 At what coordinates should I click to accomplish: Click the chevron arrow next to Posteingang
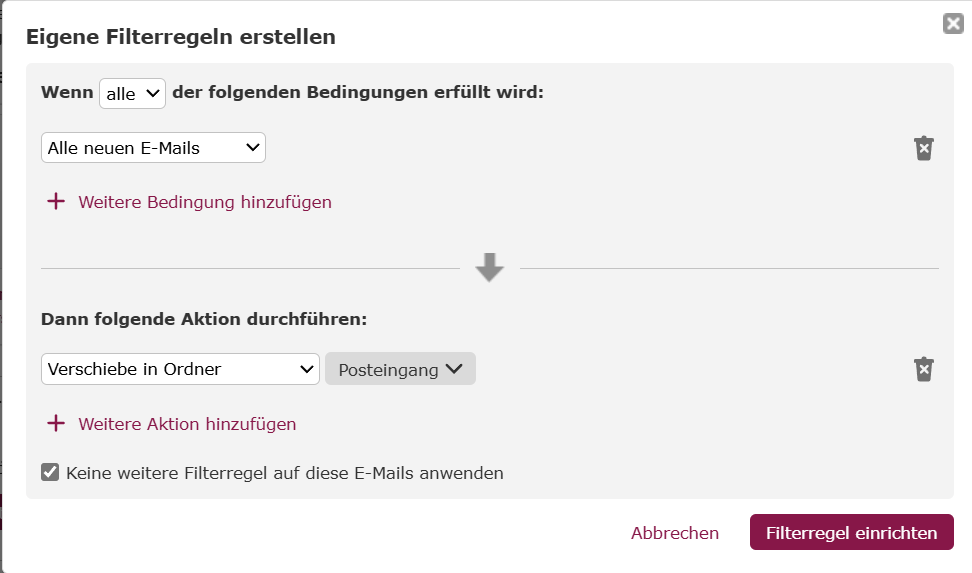[454, 369]
